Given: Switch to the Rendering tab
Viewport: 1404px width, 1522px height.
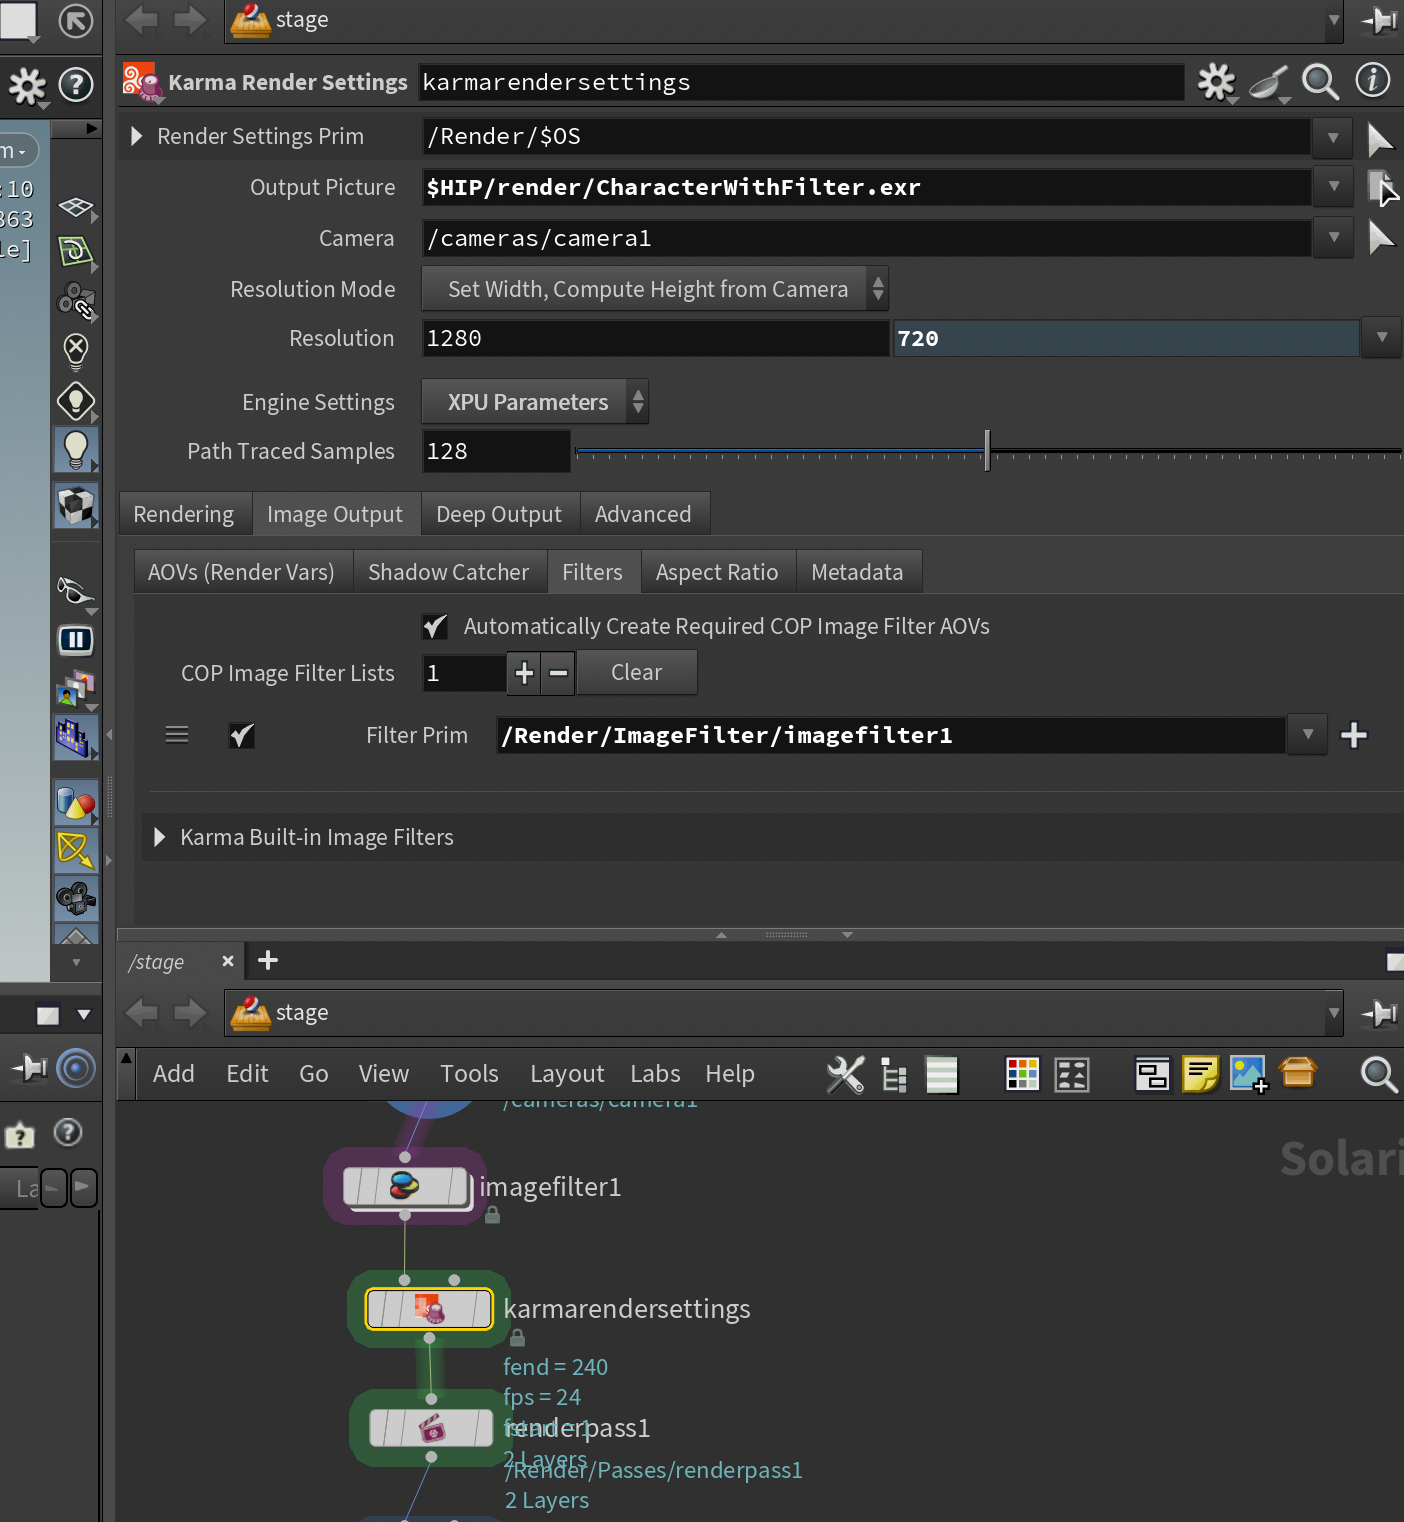Looking at the screenshot, I should tap(184, 514).
